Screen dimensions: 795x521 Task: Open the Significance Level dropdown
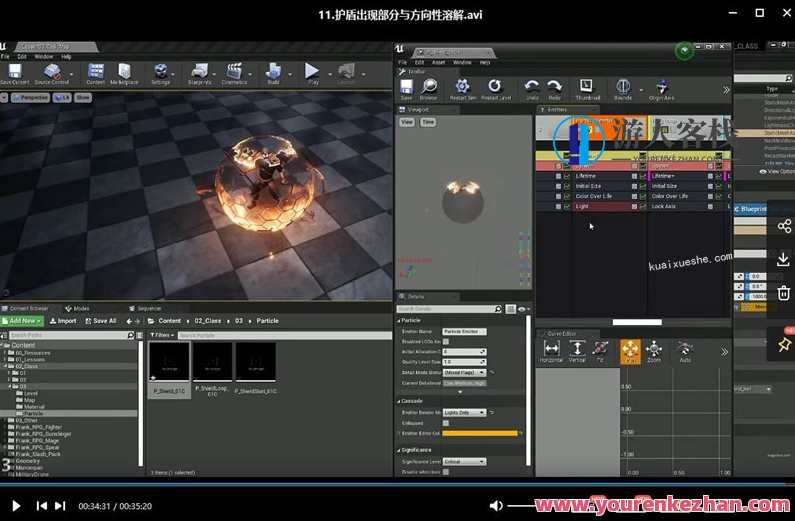(x=464, y=462)
